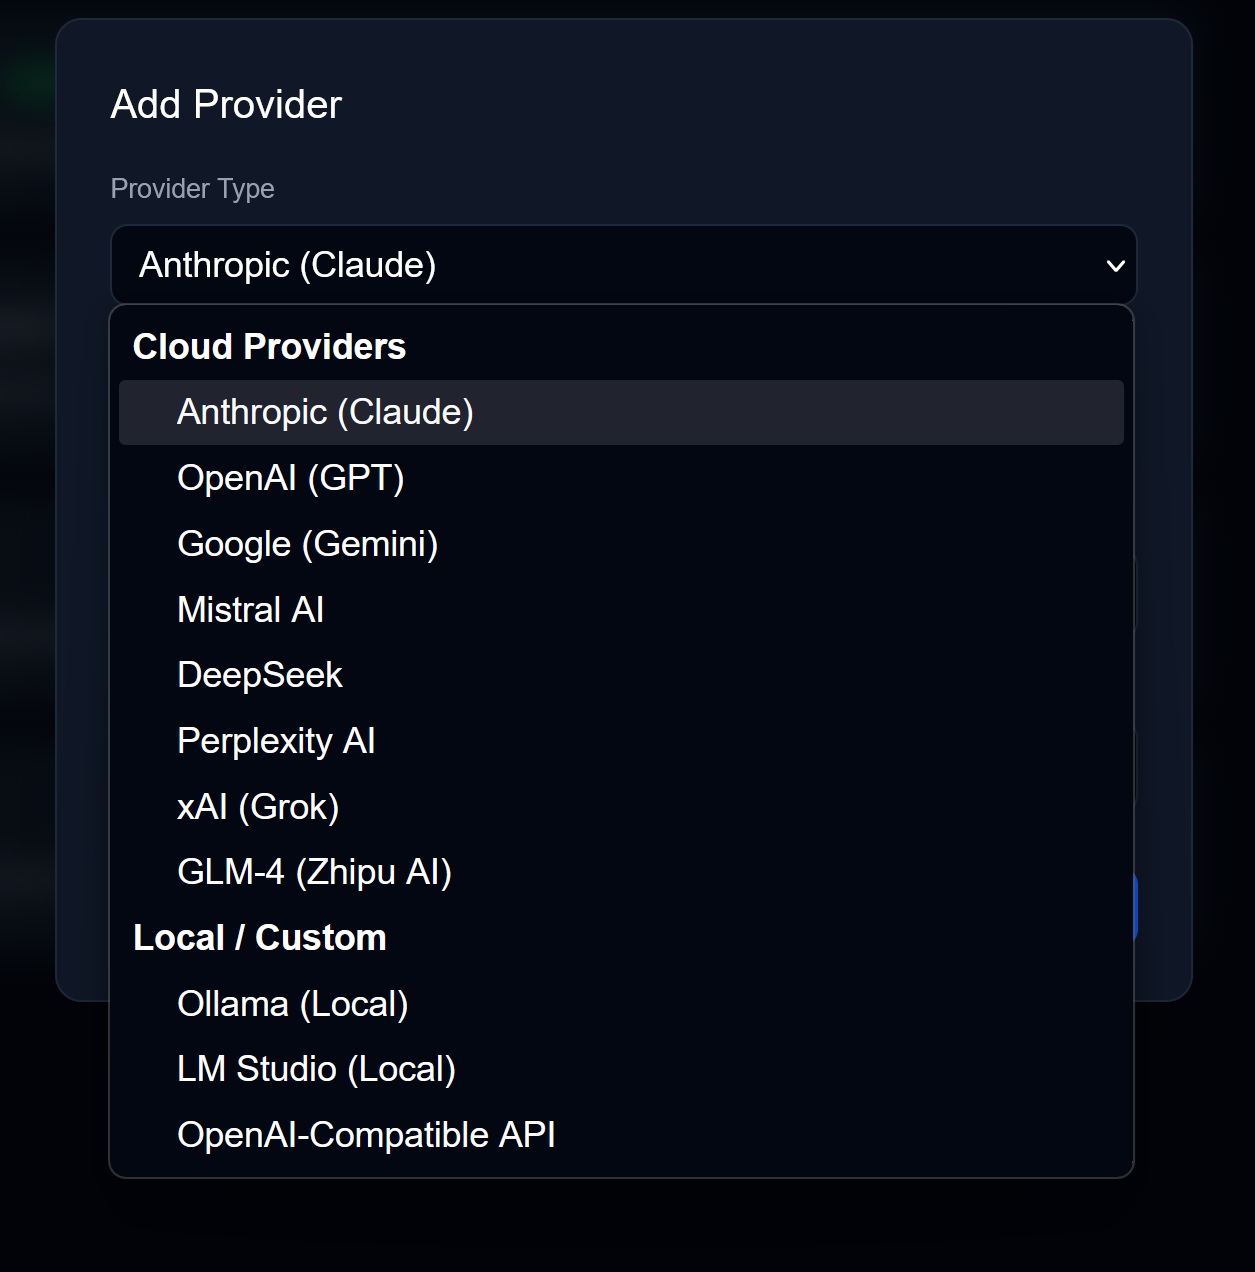Select Google (Gemini) provider option
1255x1272 pixels.
pyautogui.click(x=308, y=543)
